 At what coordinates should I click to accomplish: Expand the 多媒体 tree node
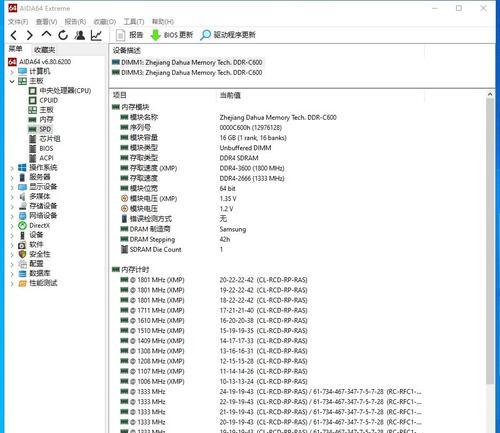pyautogui.click(x=12, y=197)
